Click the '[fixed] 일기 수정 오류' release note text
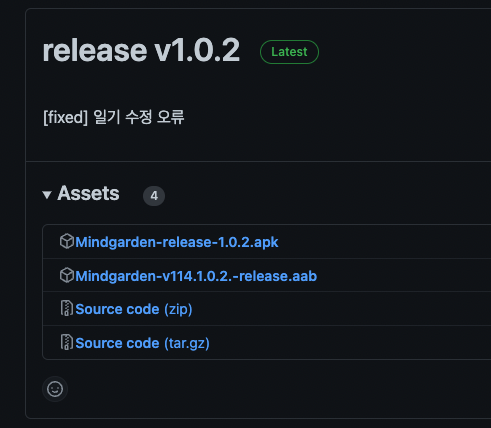The image size is (491, 428). (x=114, y=117)
